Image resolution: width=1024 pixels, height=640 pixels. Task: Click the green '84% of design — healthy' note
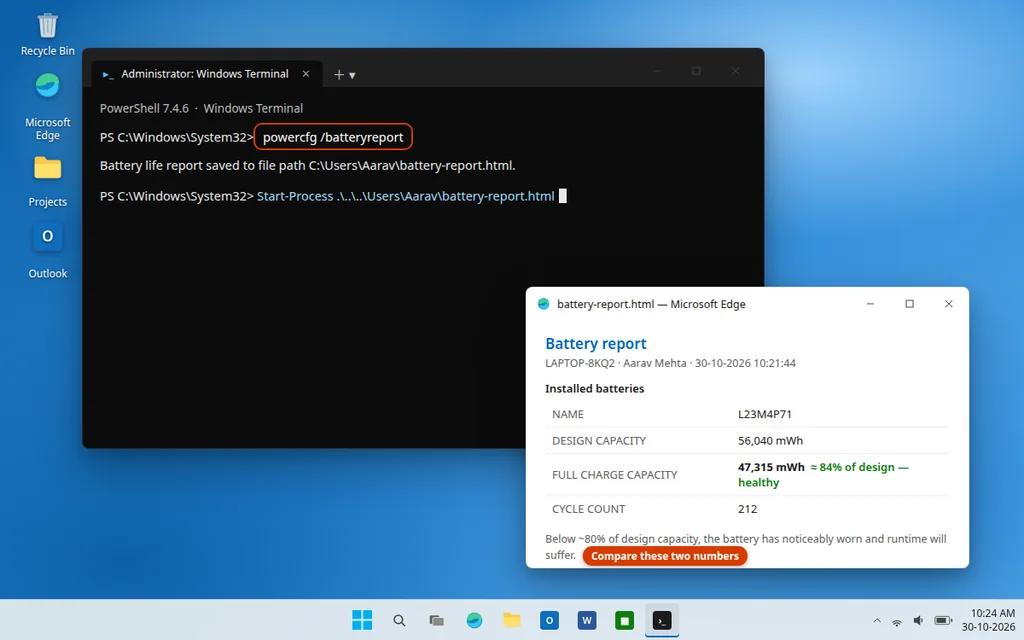coord(823,475)
